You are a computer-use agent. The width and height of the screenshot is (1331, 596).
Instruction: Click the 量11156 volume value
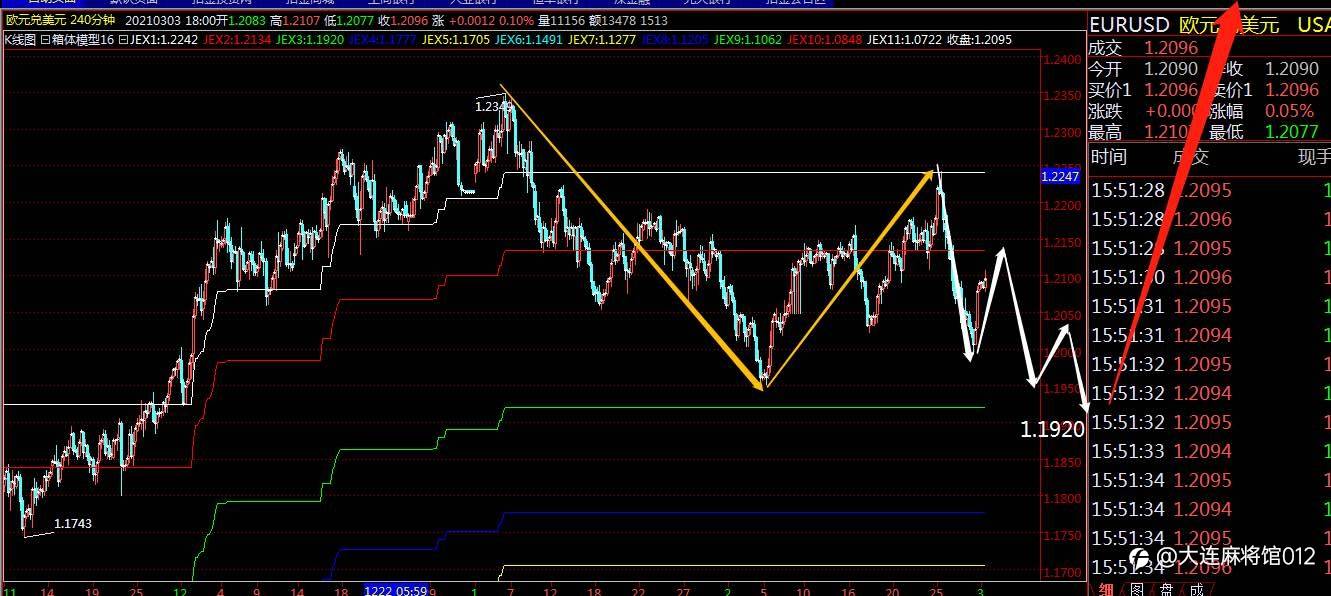point(562,20)
